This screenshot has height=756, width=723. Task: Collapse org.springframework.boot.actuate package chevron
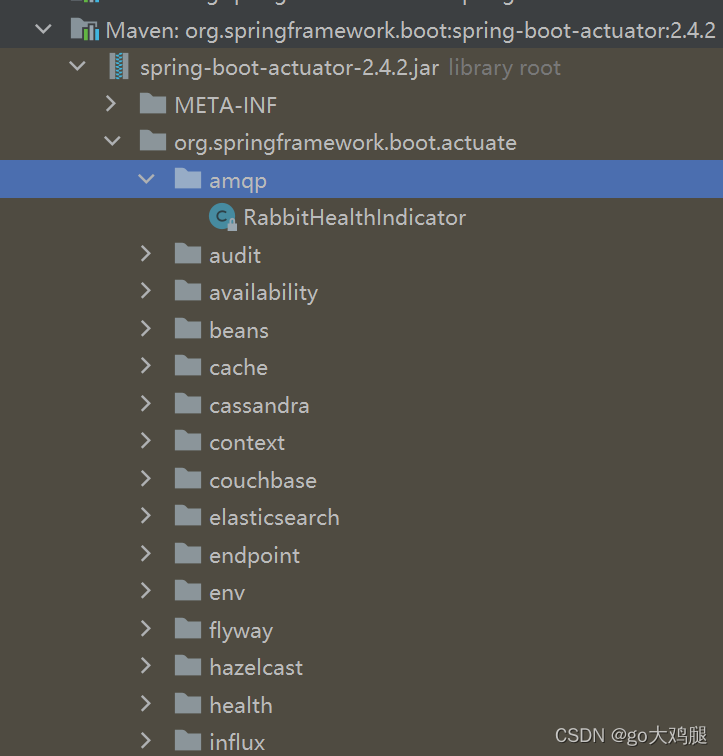[112, 141]
